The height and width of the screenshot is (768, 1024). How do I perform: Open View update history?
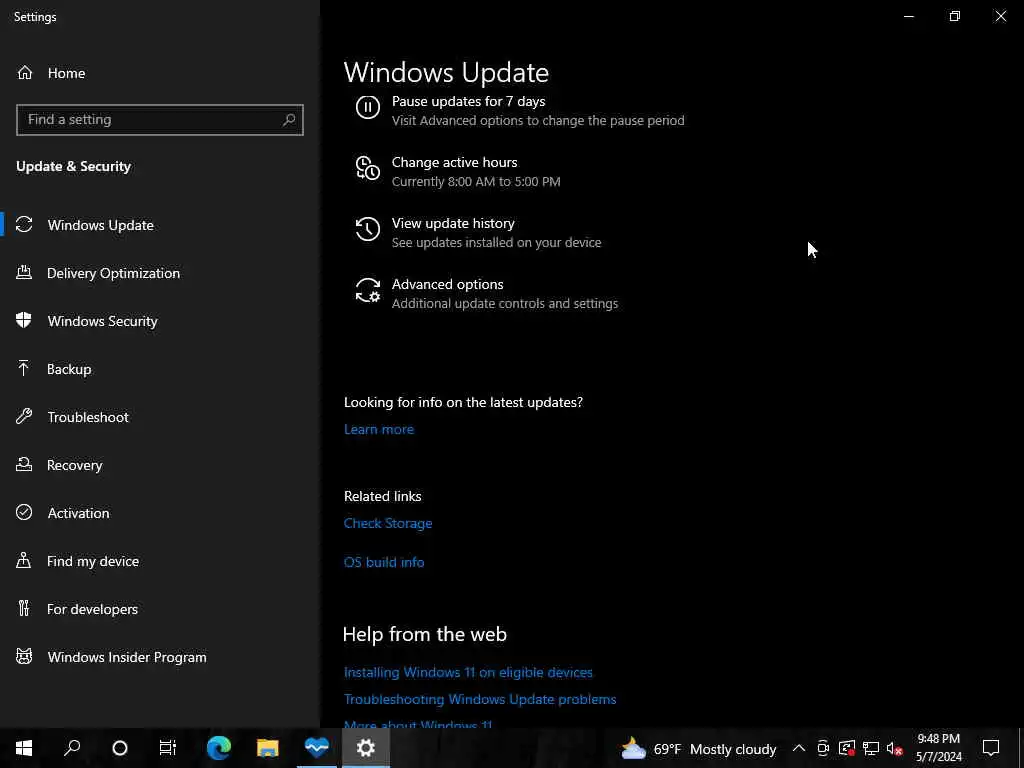tap(453, 223)
